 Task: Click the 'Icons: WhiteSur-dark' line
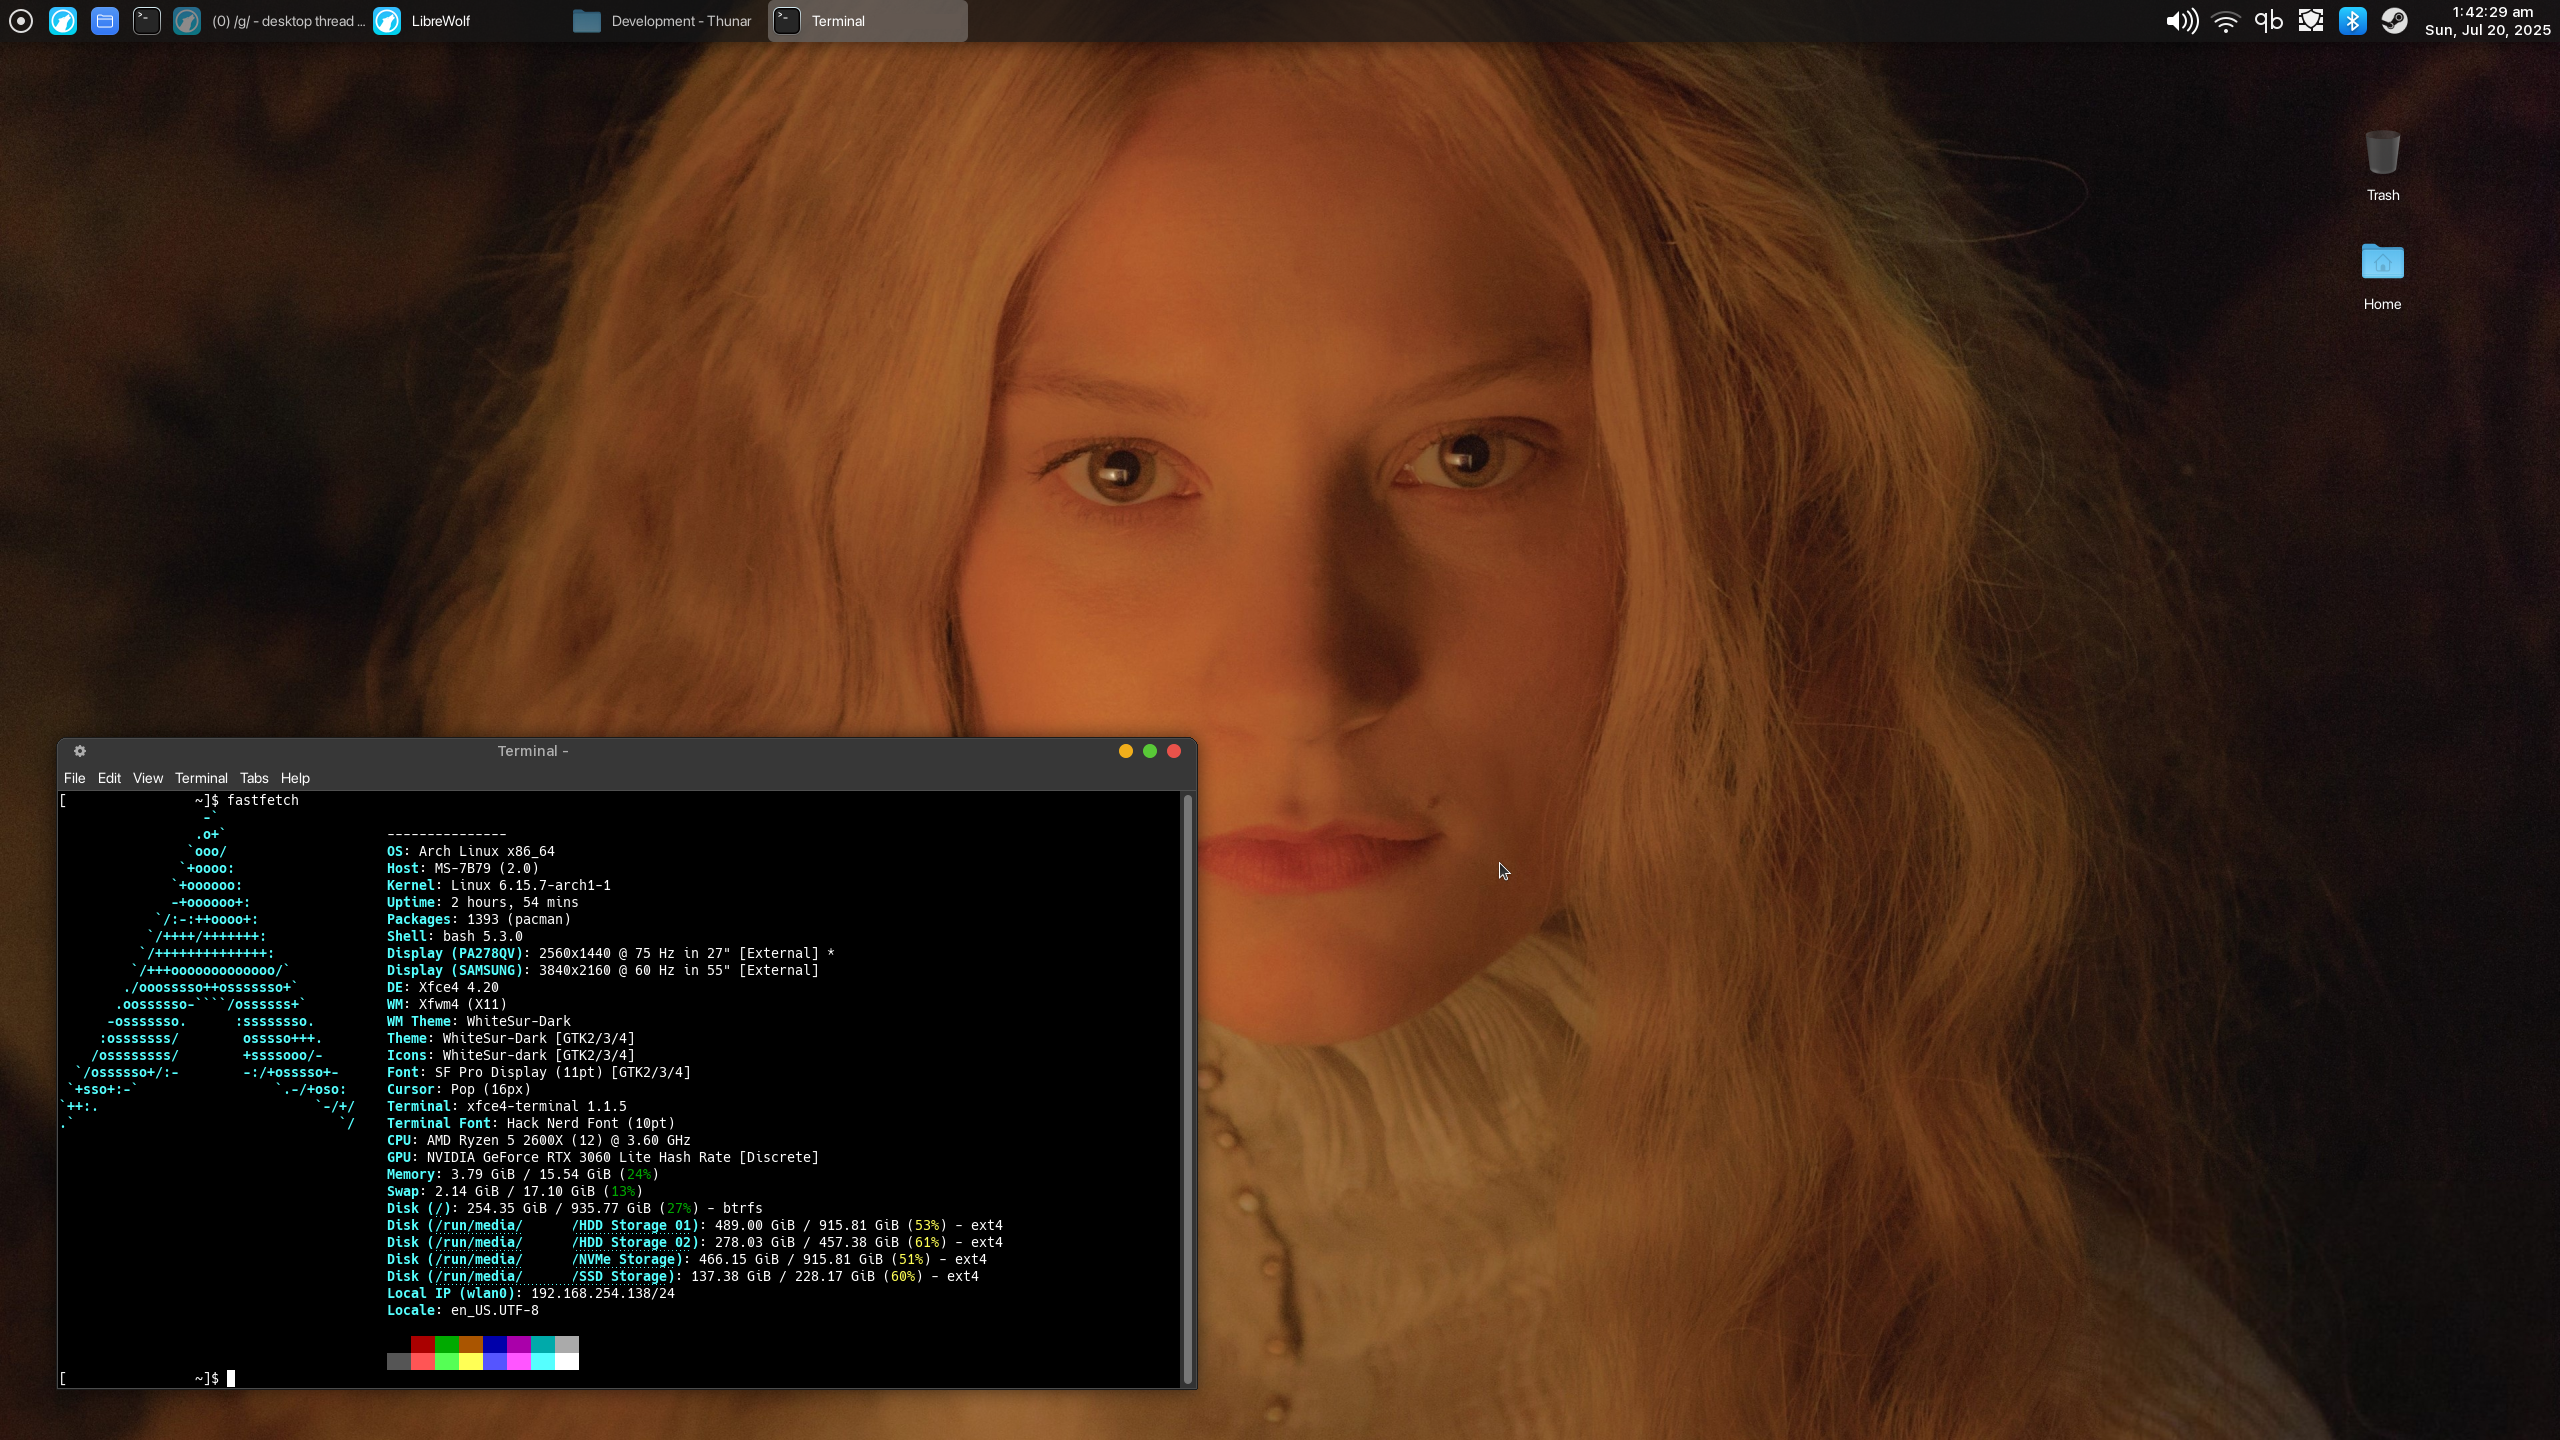(511, 1055)
